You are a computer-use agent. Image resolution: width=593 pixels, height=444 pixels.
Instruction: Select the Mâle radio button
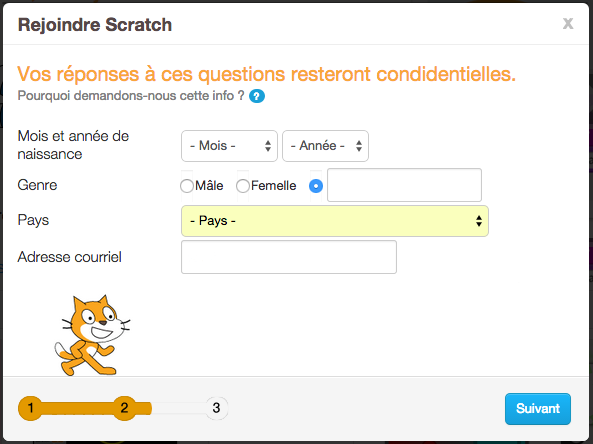tap(187, 186)
